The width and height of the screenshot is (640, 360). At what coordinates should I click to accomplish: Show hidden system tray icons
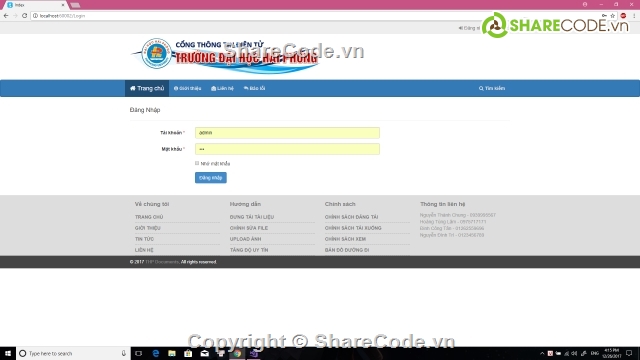tap(542, 353)
